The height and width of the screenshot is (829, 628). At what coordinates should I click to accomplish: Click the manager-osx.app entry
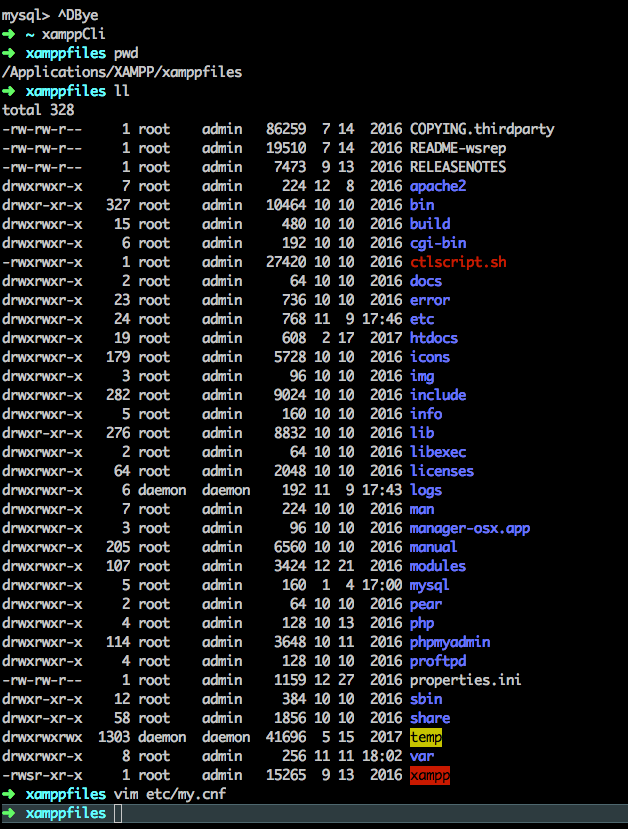click(x=470, y=528)
